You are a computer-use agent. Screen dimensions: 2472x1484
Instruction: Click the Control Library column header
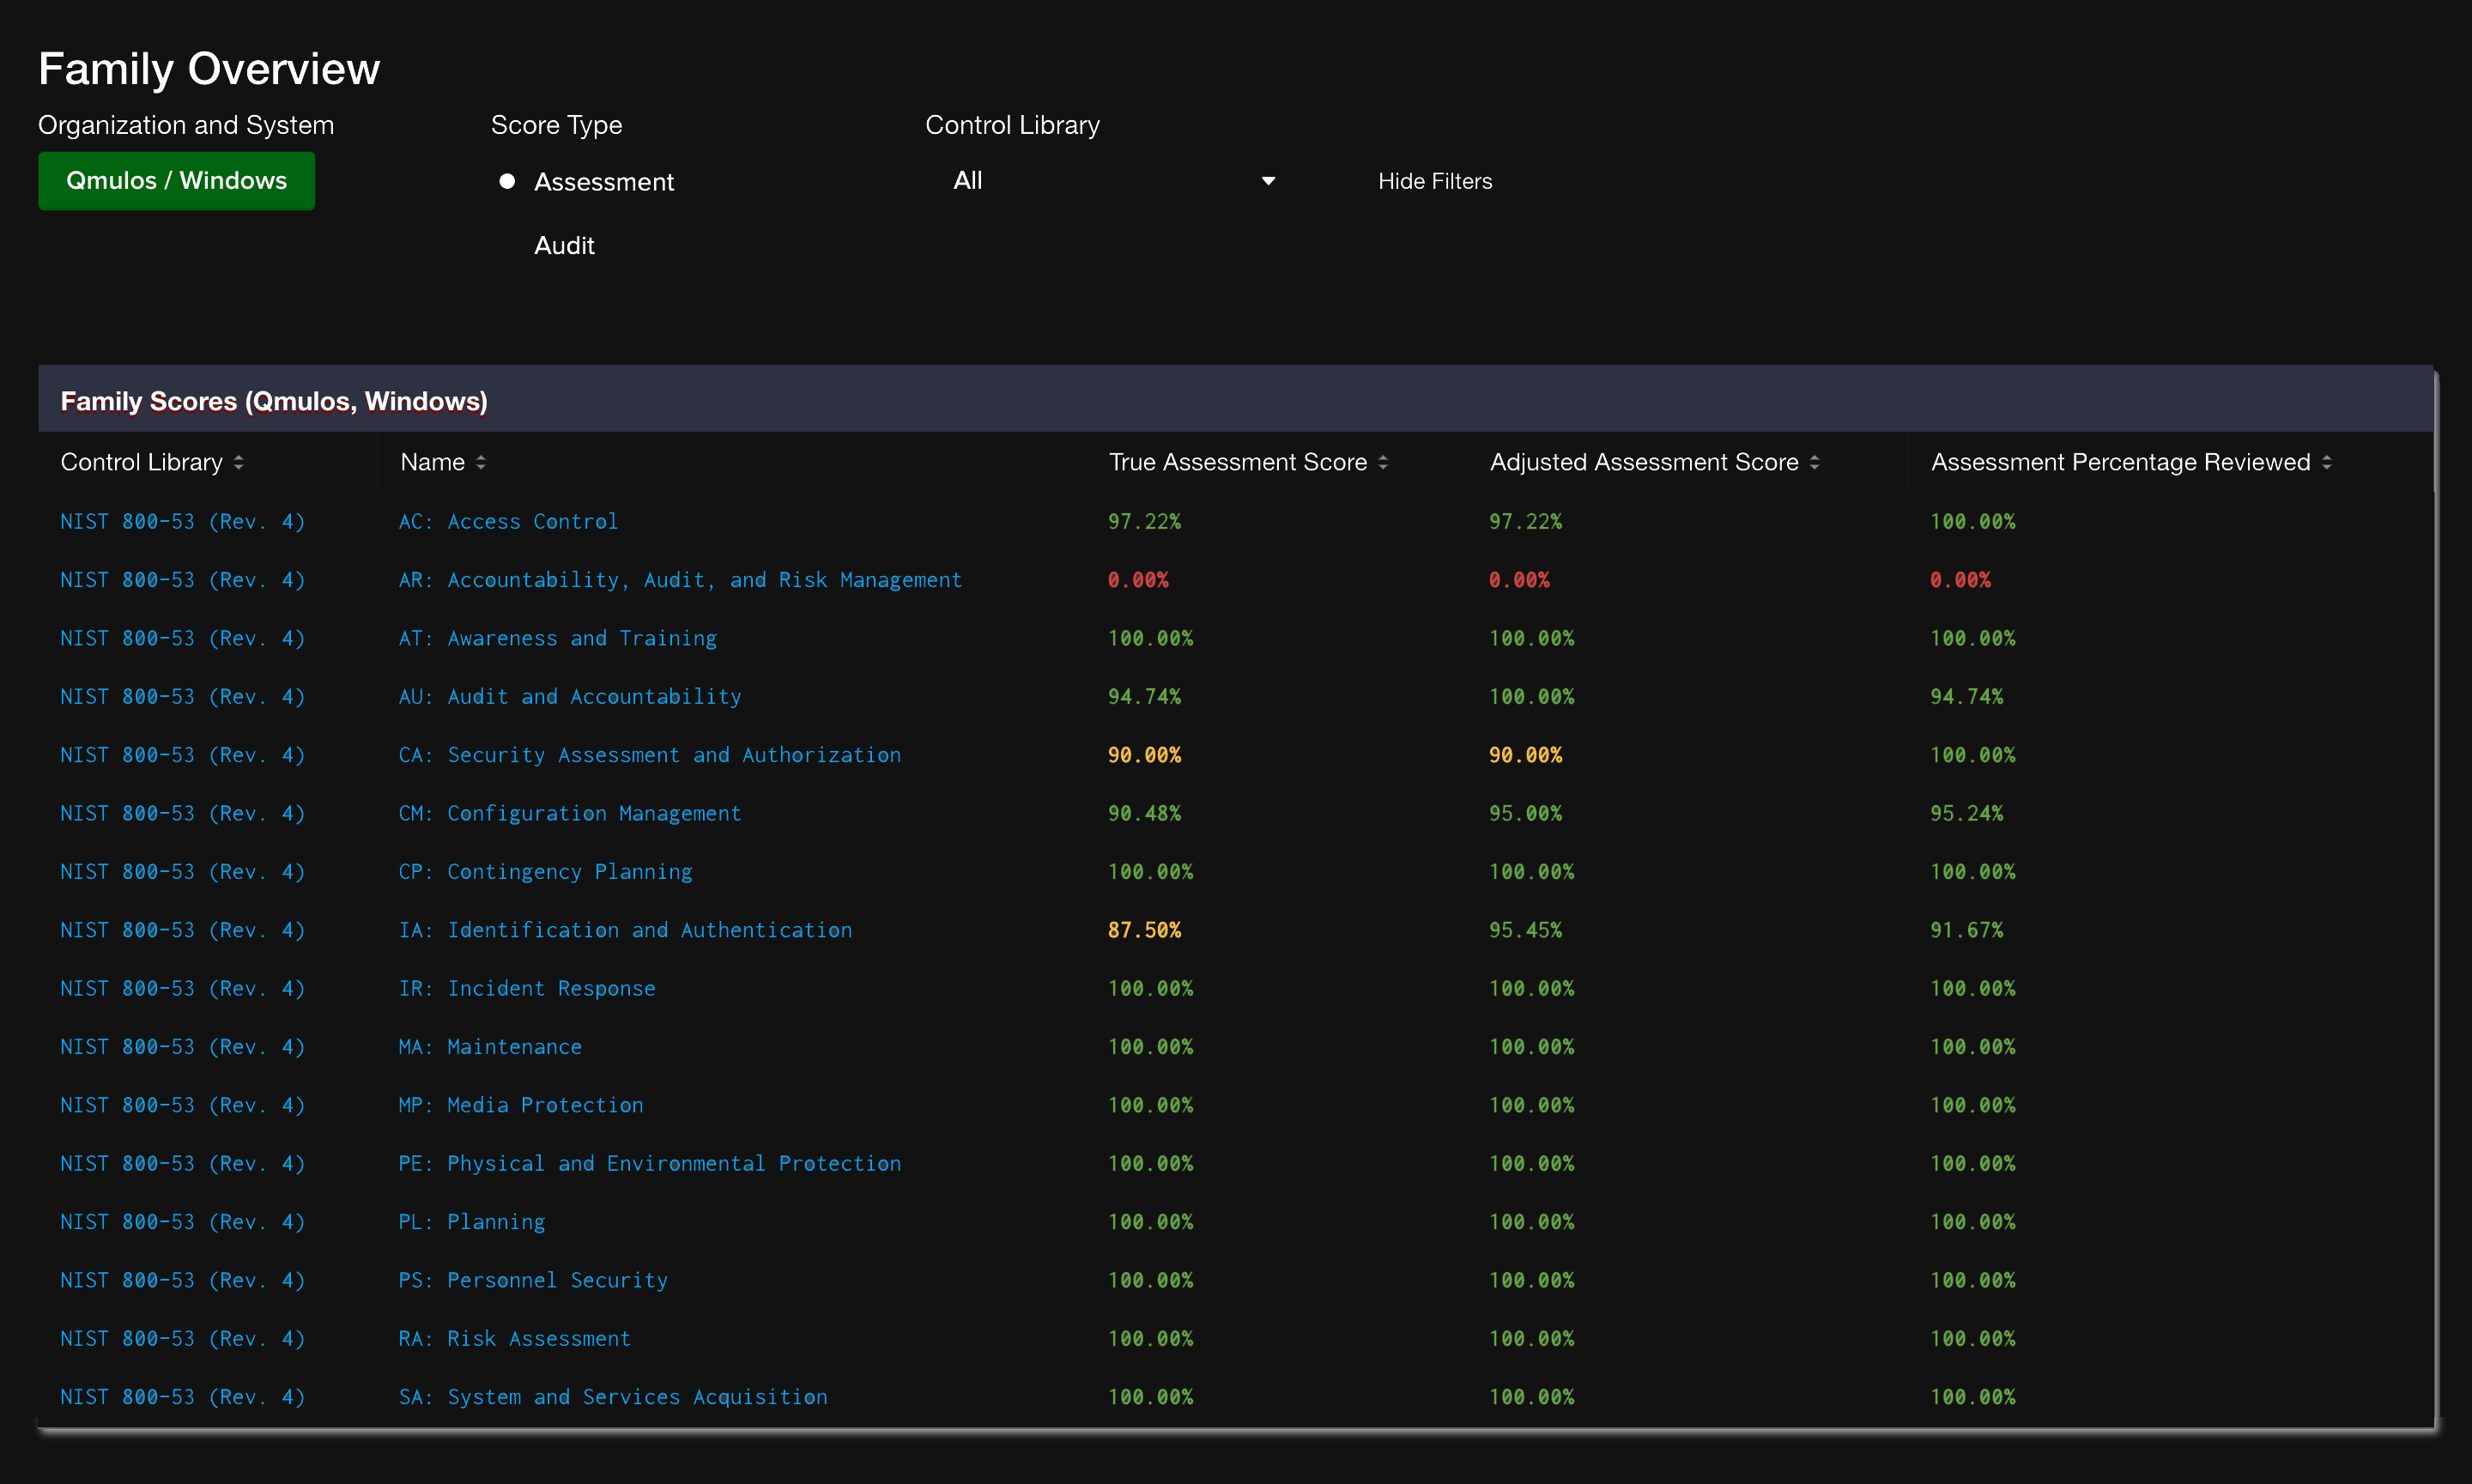[x=141, y=462]
